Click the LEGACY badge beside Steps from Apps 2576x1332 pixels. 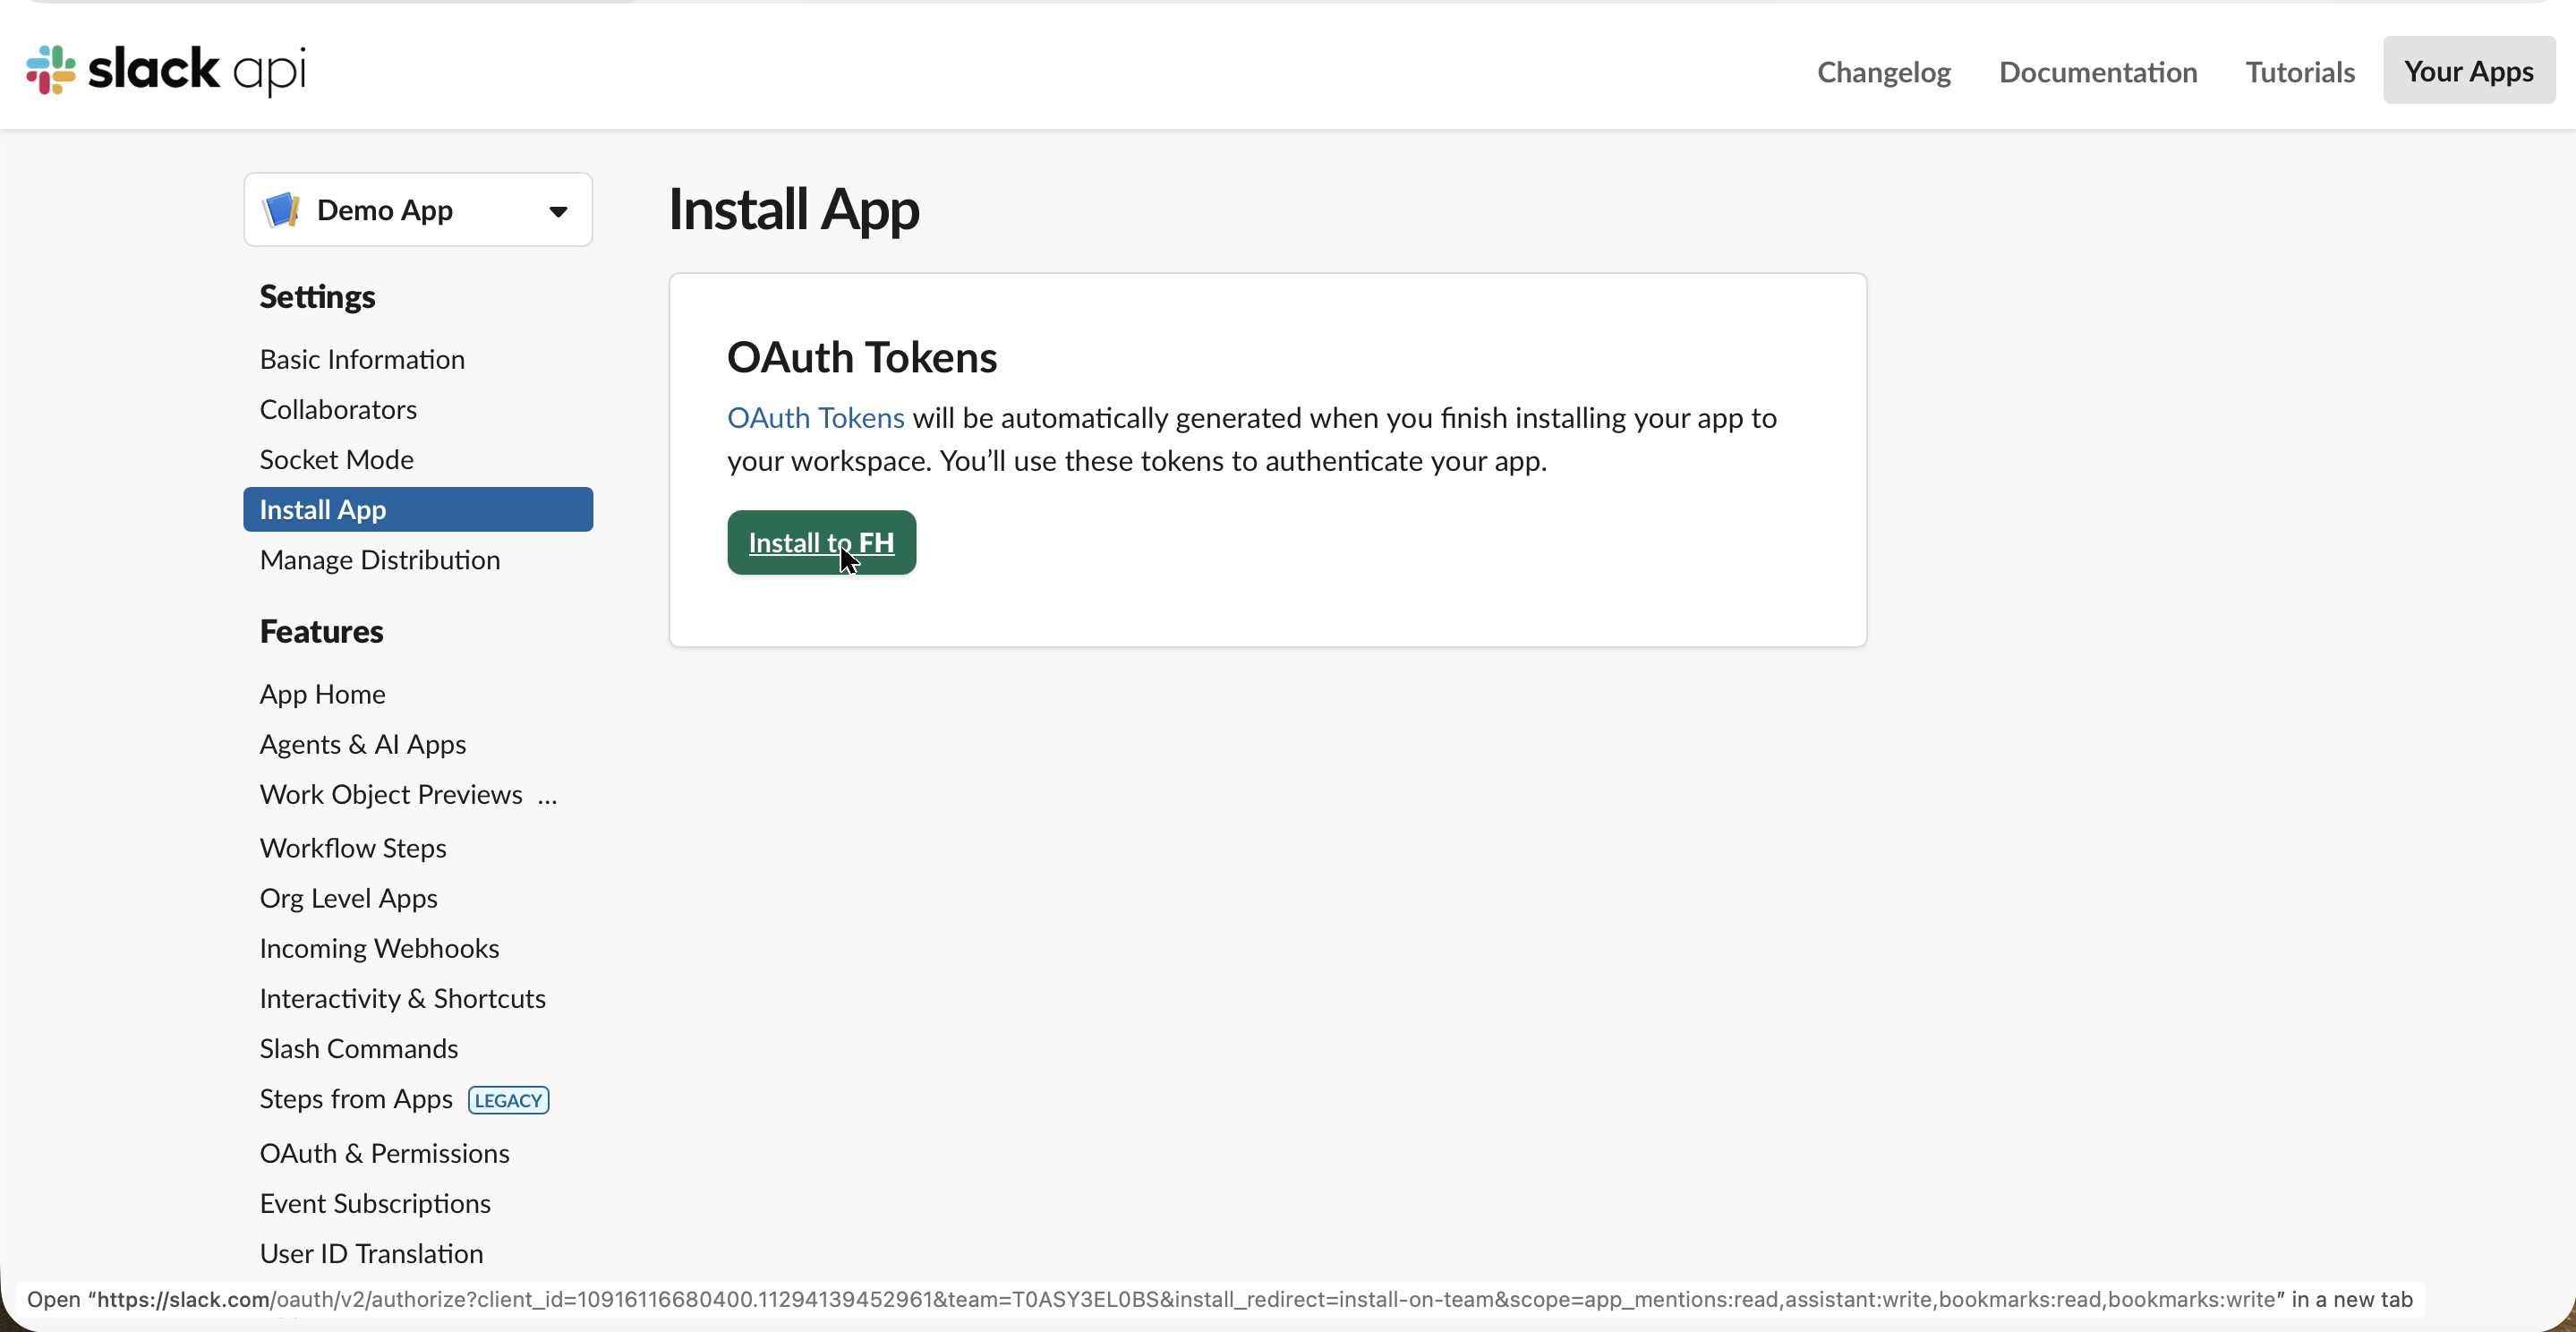(x=508, y=1100)
